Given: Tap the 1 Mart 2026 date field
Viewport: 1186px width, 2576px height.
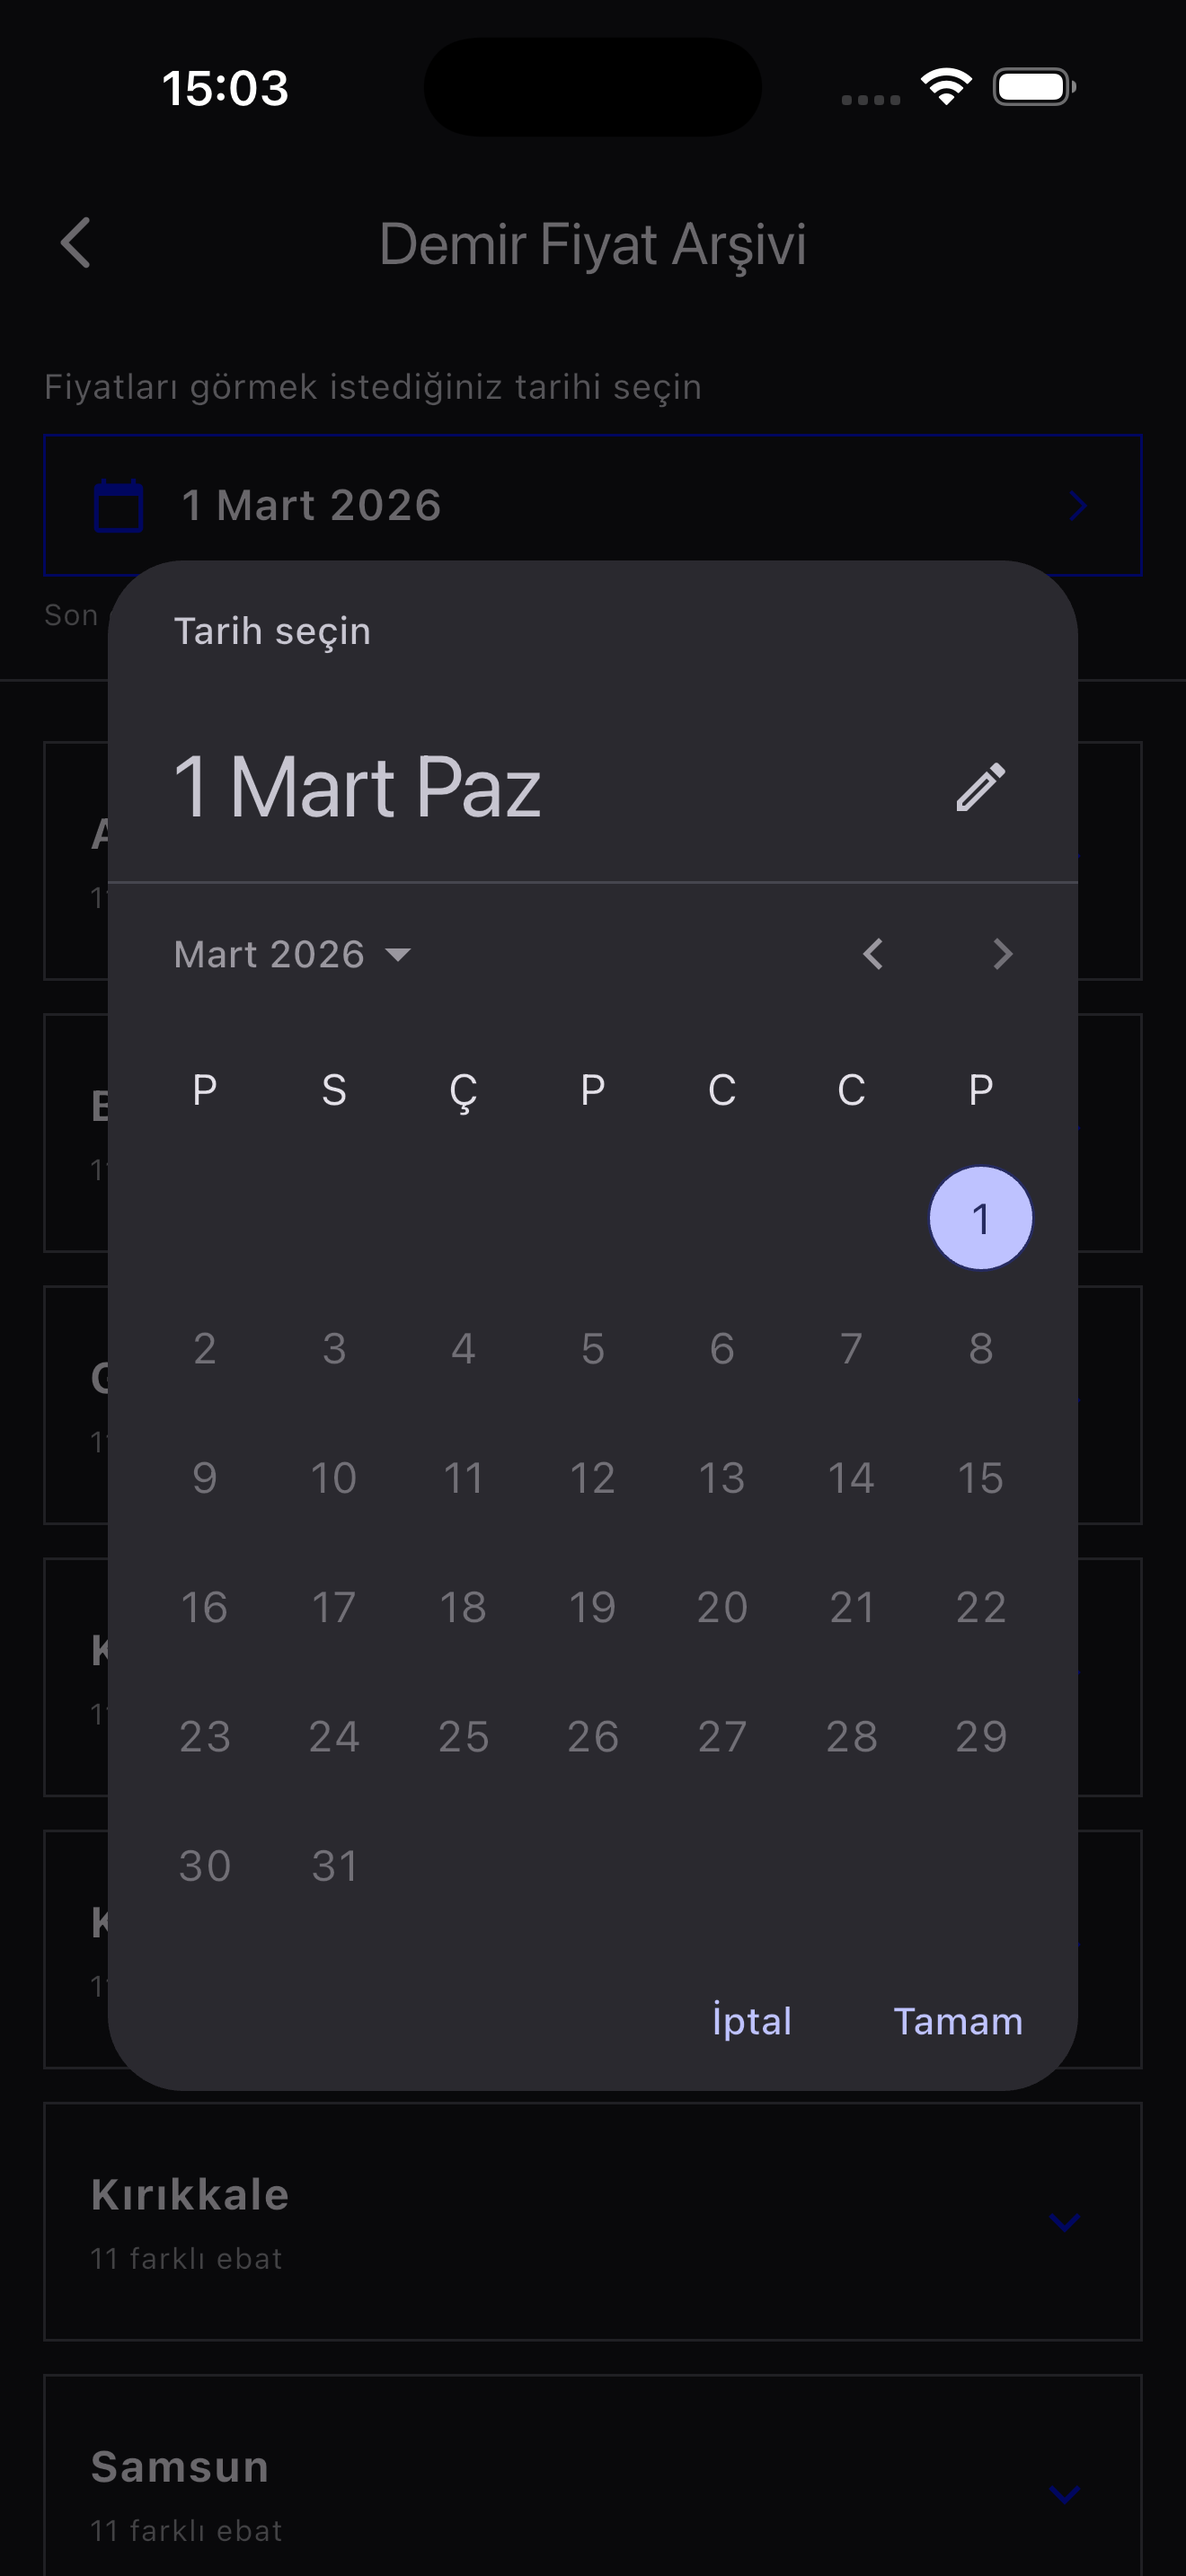Looking at the screenshot, I should (x=592, y=506).
